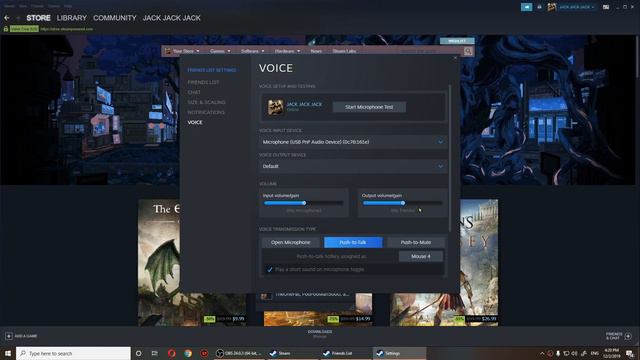The height and width of the screenshot is (360, 640).
Task: Click the Voice dialog vertical scrollbar
Action: click(450, 157)
